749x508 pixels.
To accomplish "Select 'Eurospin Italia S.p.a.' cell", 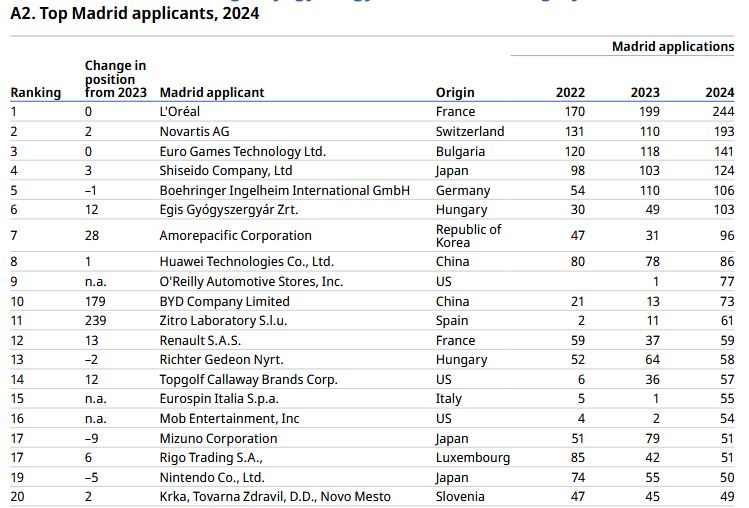I will tap(219, 399).
